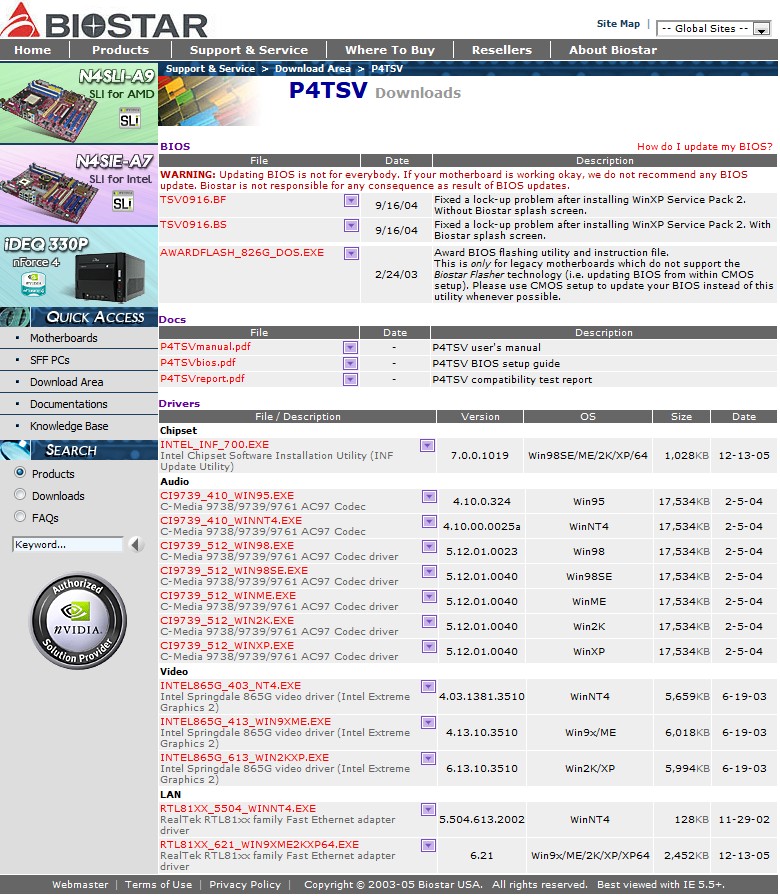
Task: Click the NVIDIA Authorized Solution Provider badge
Action: [78, 621]
